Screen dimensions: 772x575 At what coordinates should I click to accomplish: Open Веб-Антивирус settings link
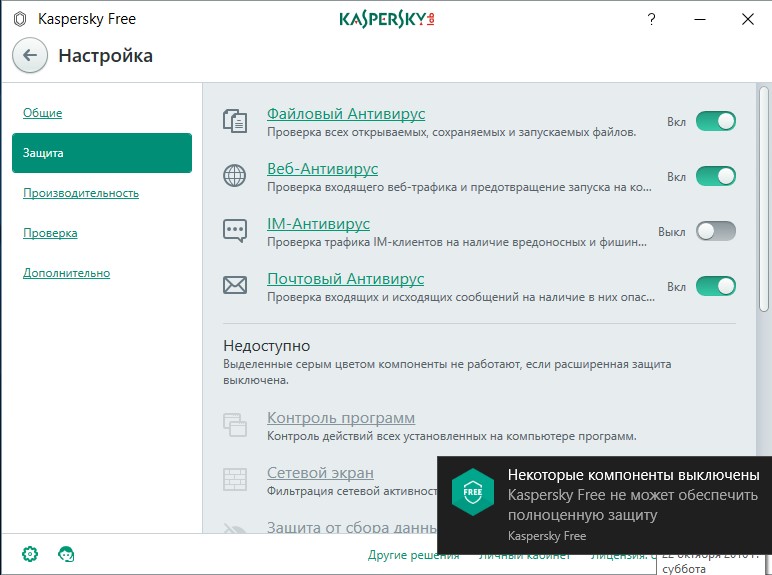(x=322, y=168)
